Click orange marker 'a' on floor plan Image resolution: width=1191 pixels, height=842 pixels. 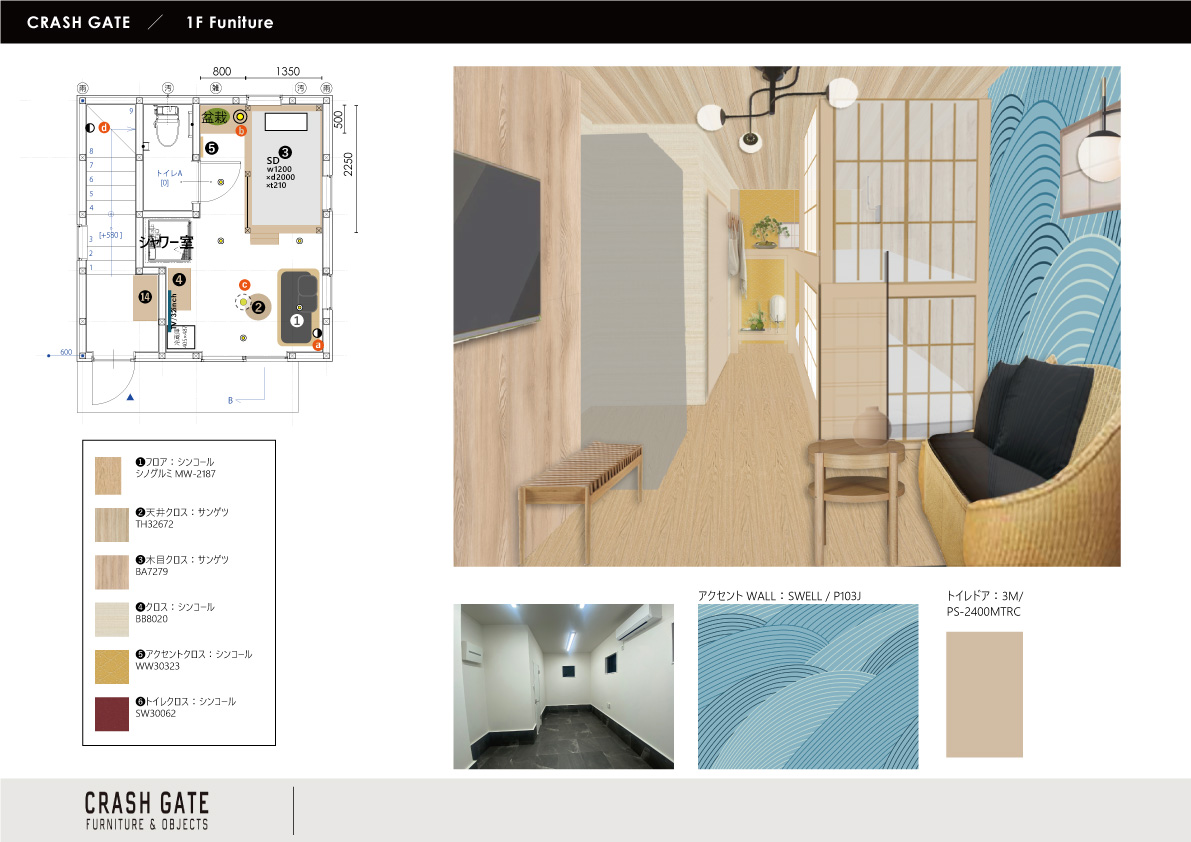(x=319, y=345)
